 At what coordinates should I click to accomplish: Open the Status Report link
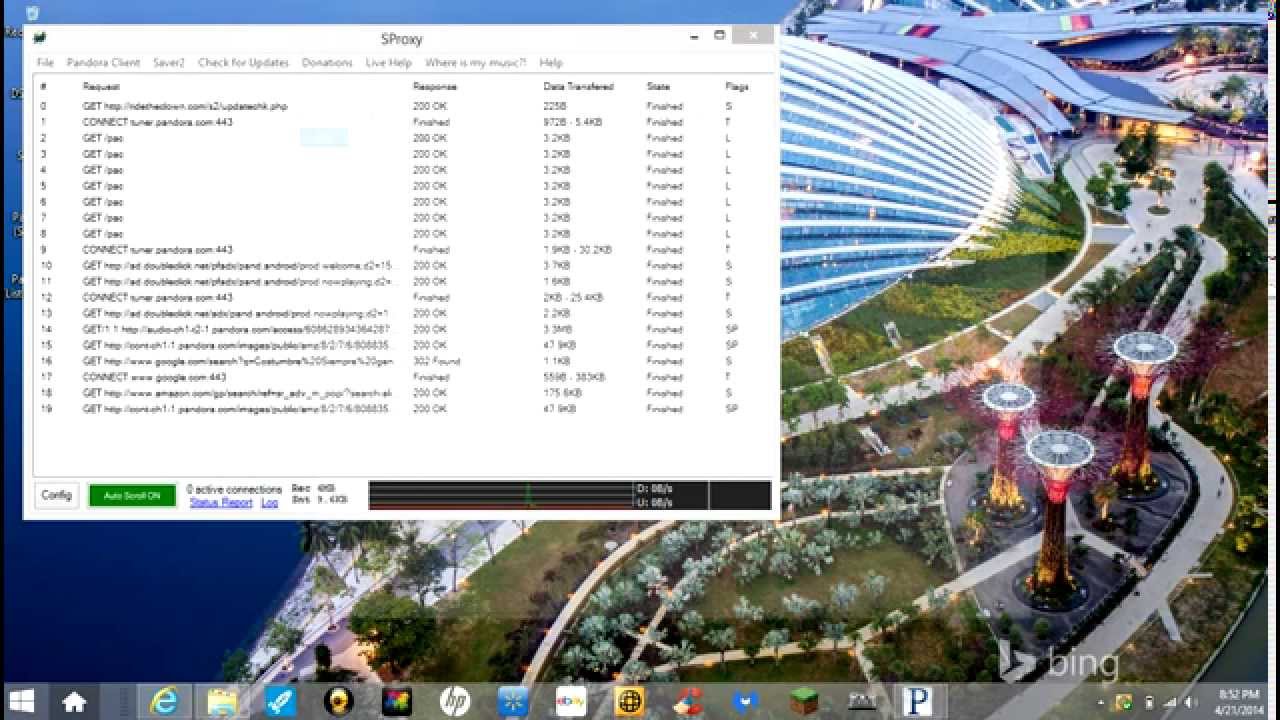point(221,502)
